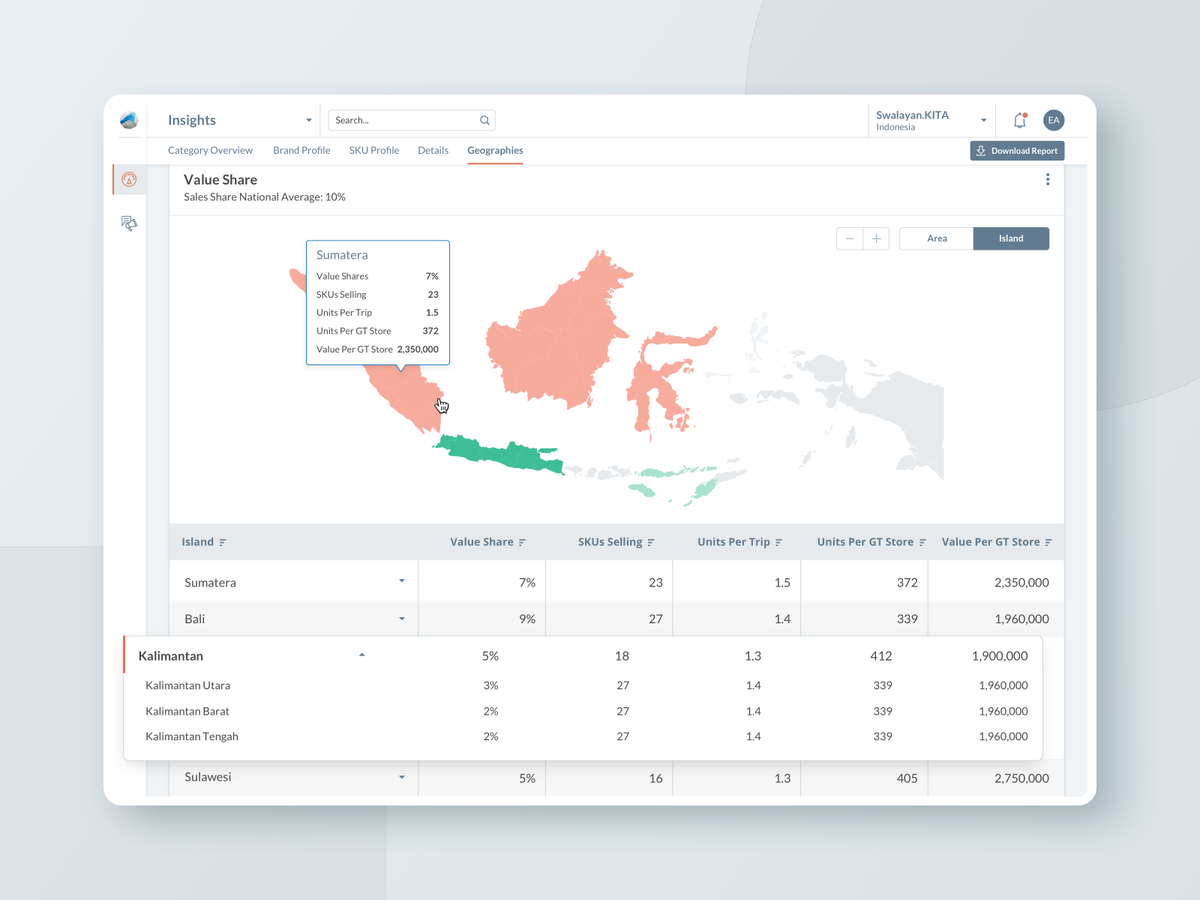Viewport: 1200px width, 900px height.
Task: Sort by Value Share column icon
Action: click(522, 542)
